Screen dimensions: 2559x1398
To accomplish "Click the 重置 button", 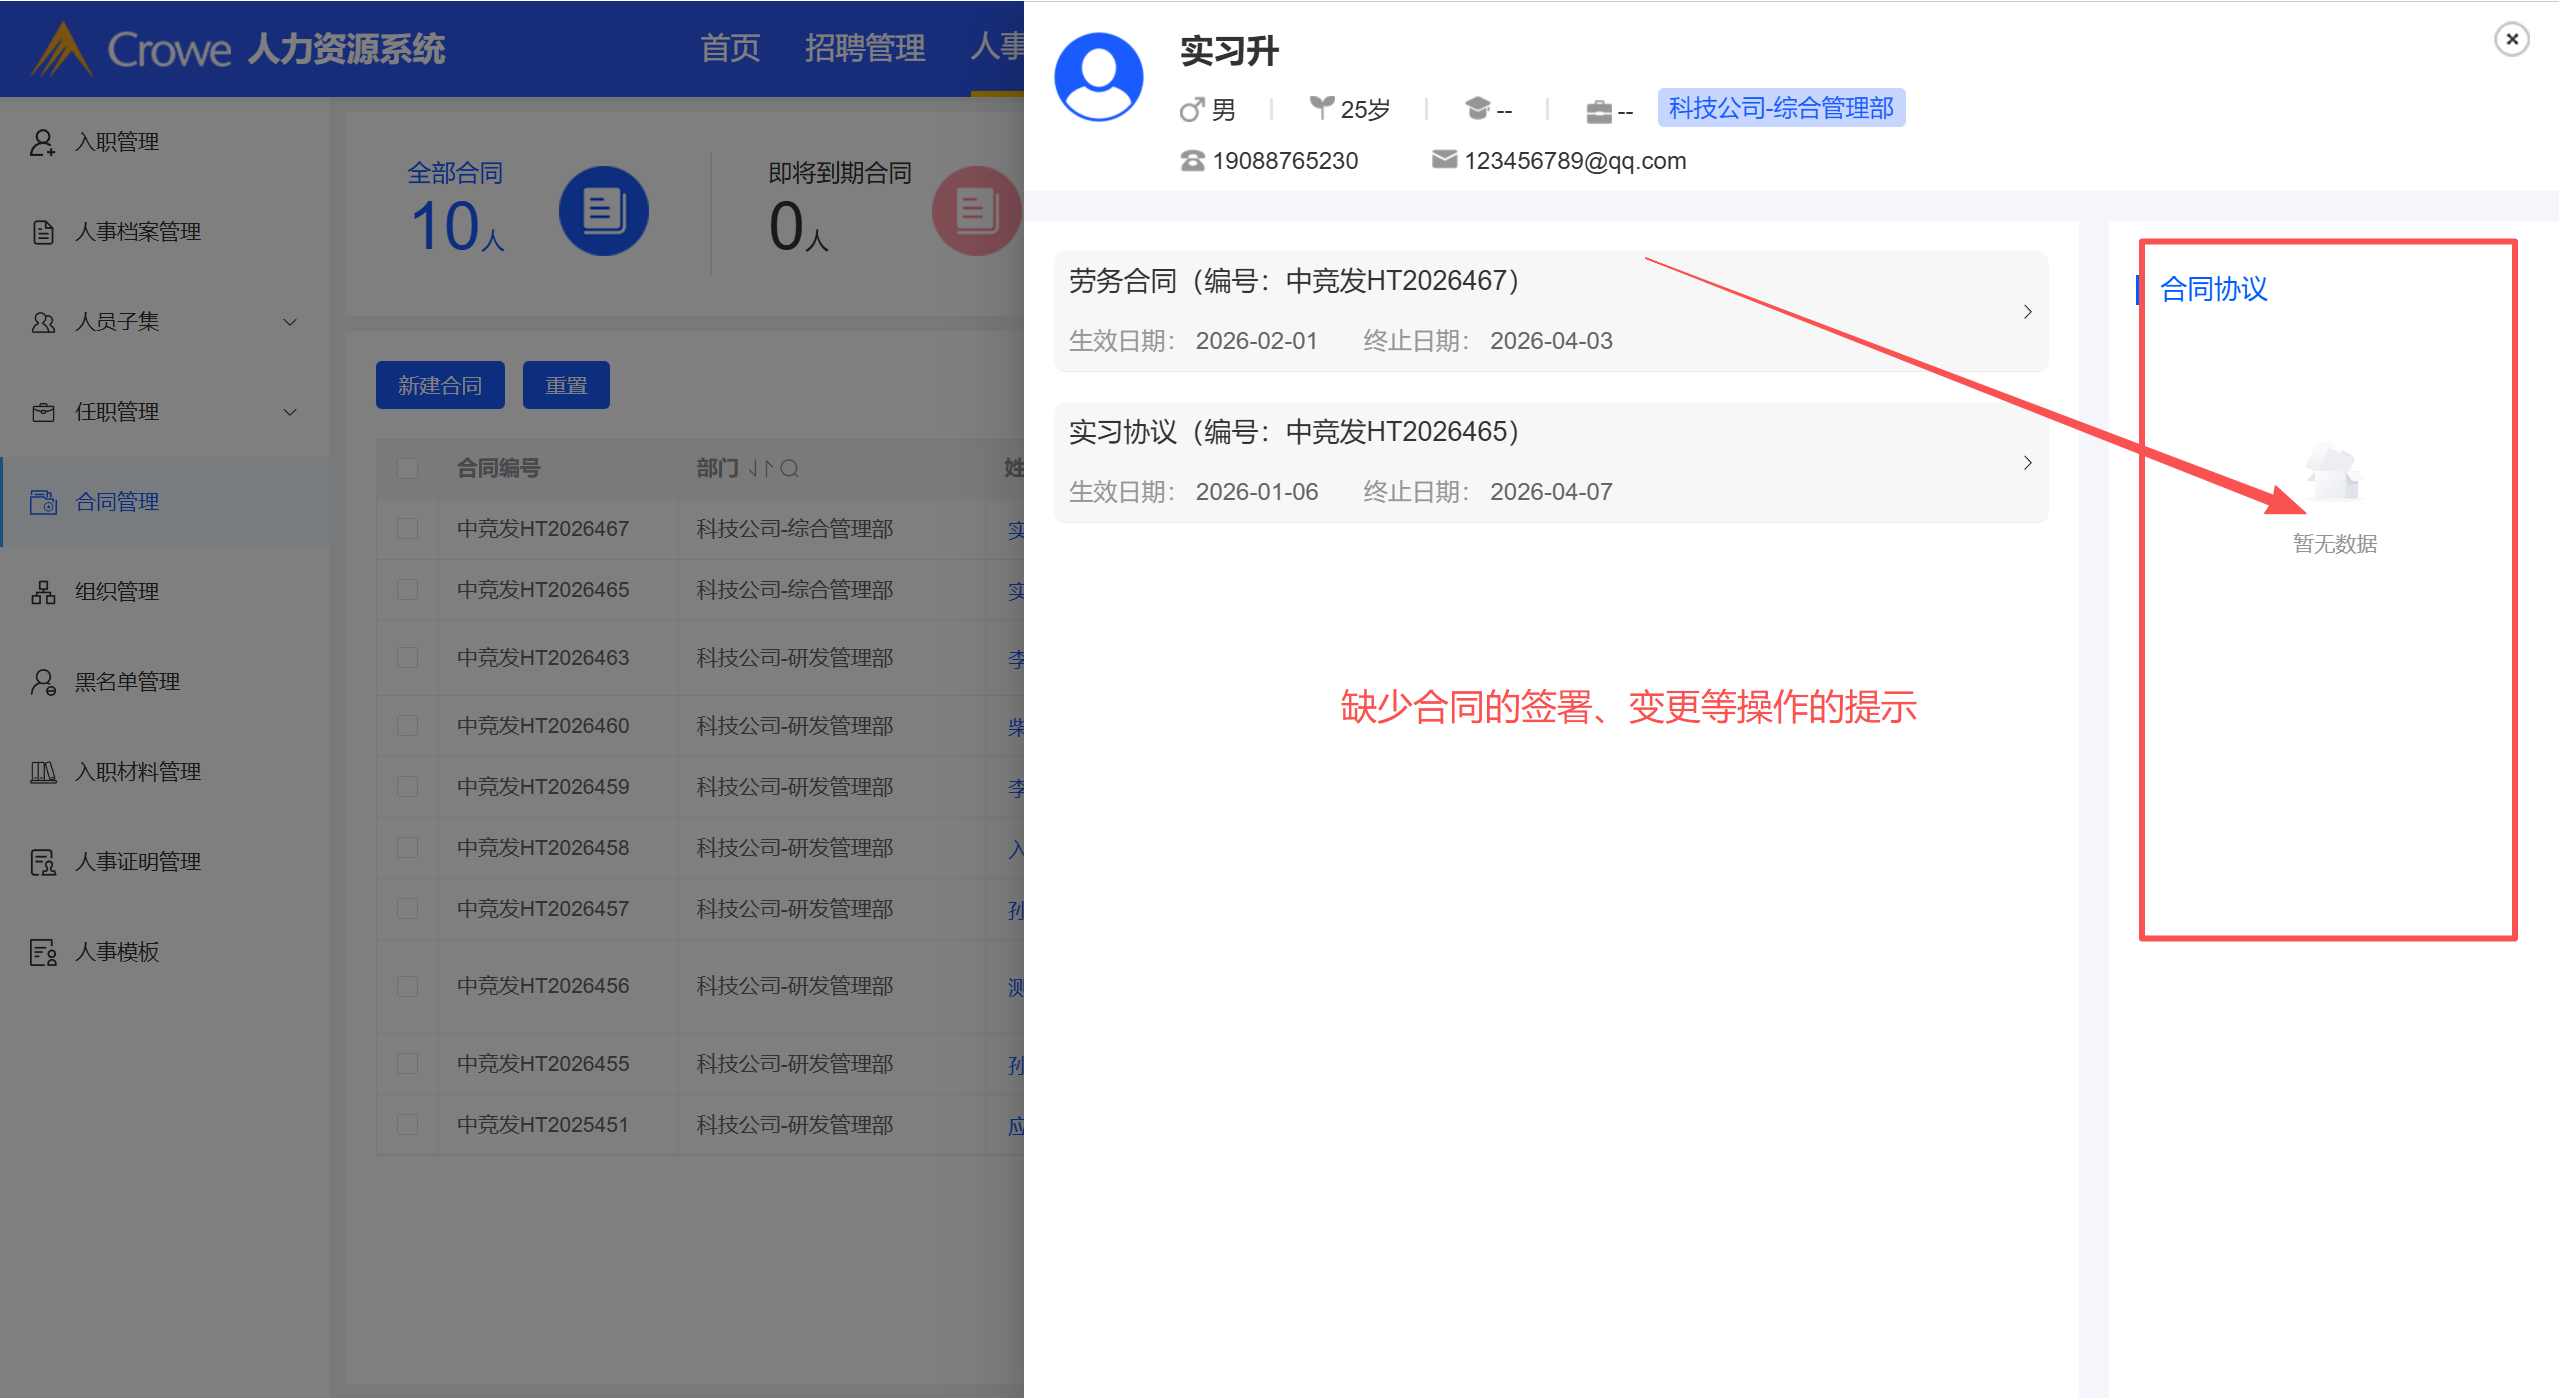I will (566, 385).
